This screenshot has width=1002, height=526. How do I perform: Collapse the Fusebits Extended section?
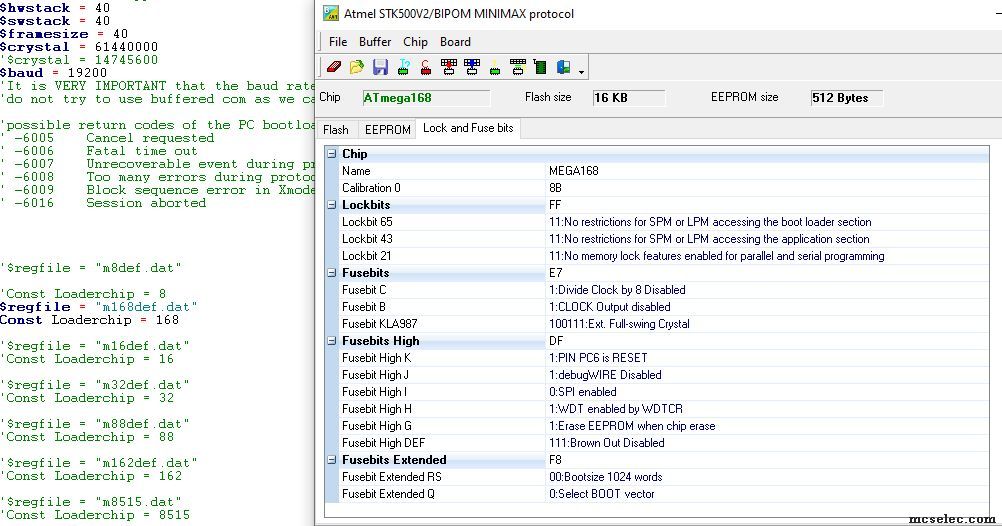point(332,460)
